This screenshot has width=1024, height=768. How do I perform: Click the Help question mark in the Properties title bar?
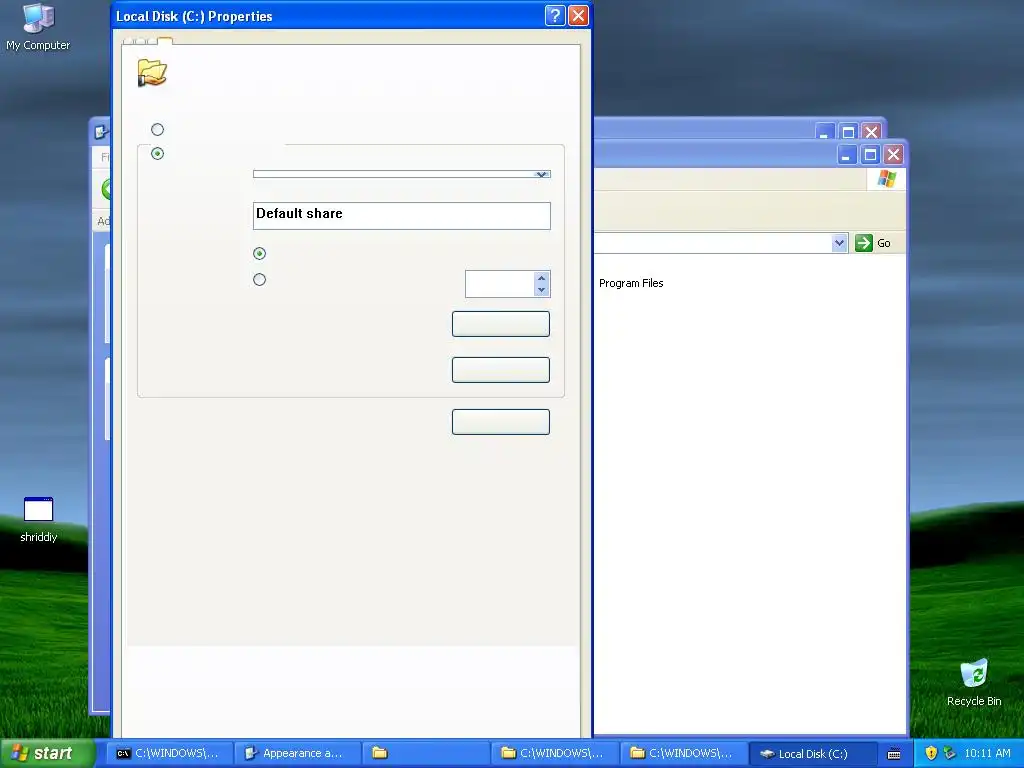coord(554,16)
